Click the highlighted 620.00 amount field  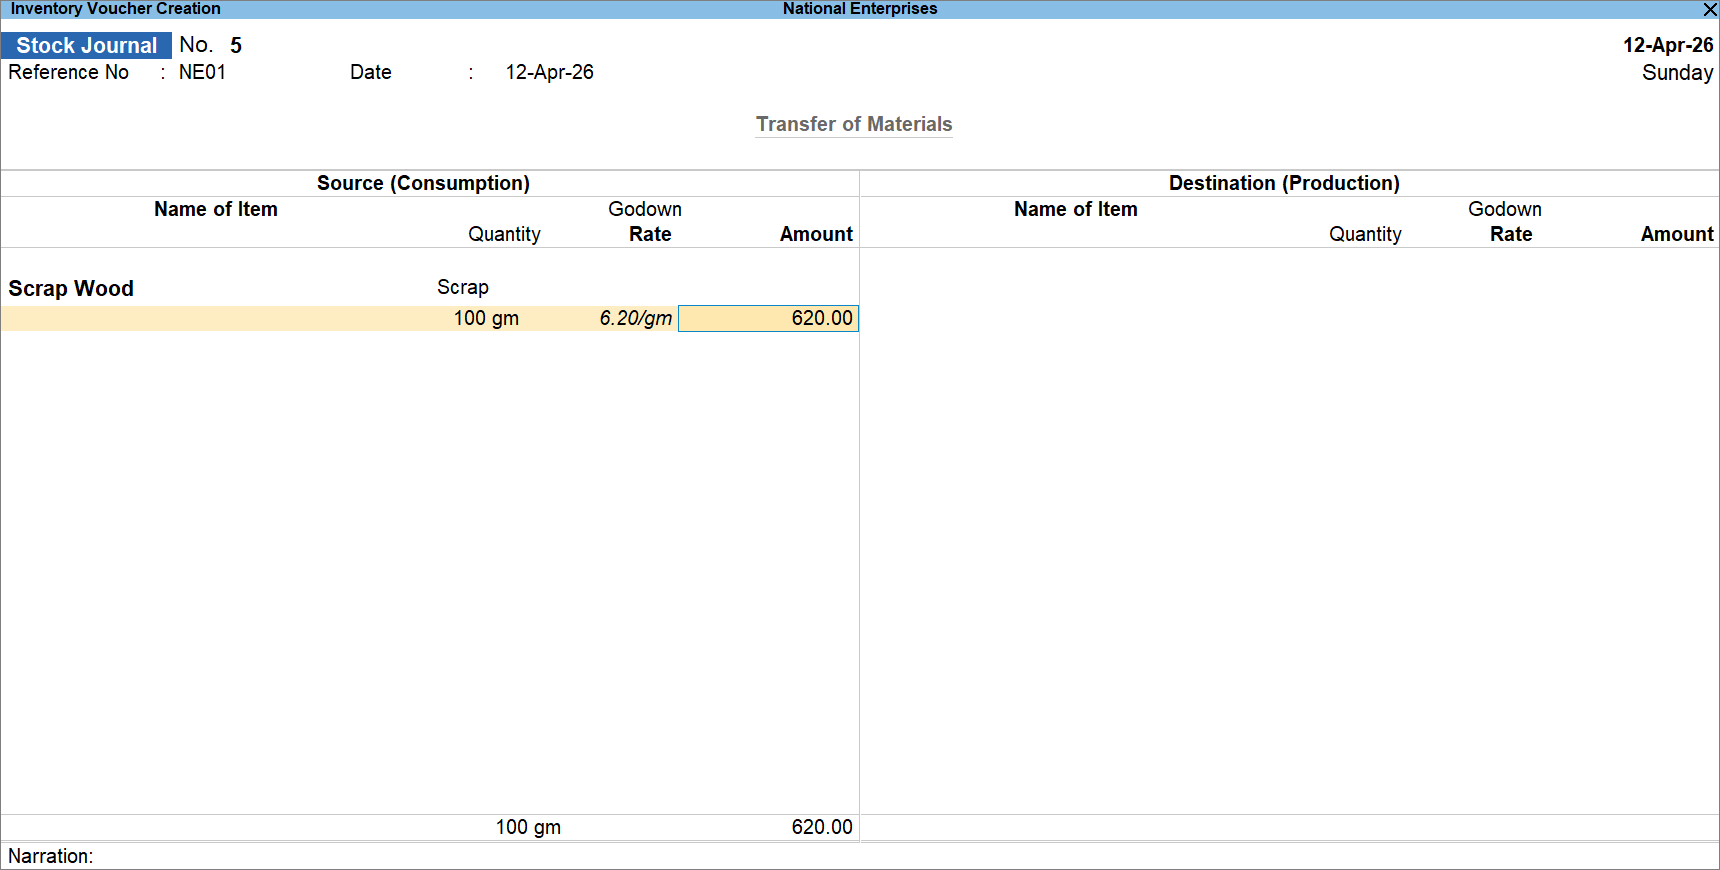tap(768, 318)
